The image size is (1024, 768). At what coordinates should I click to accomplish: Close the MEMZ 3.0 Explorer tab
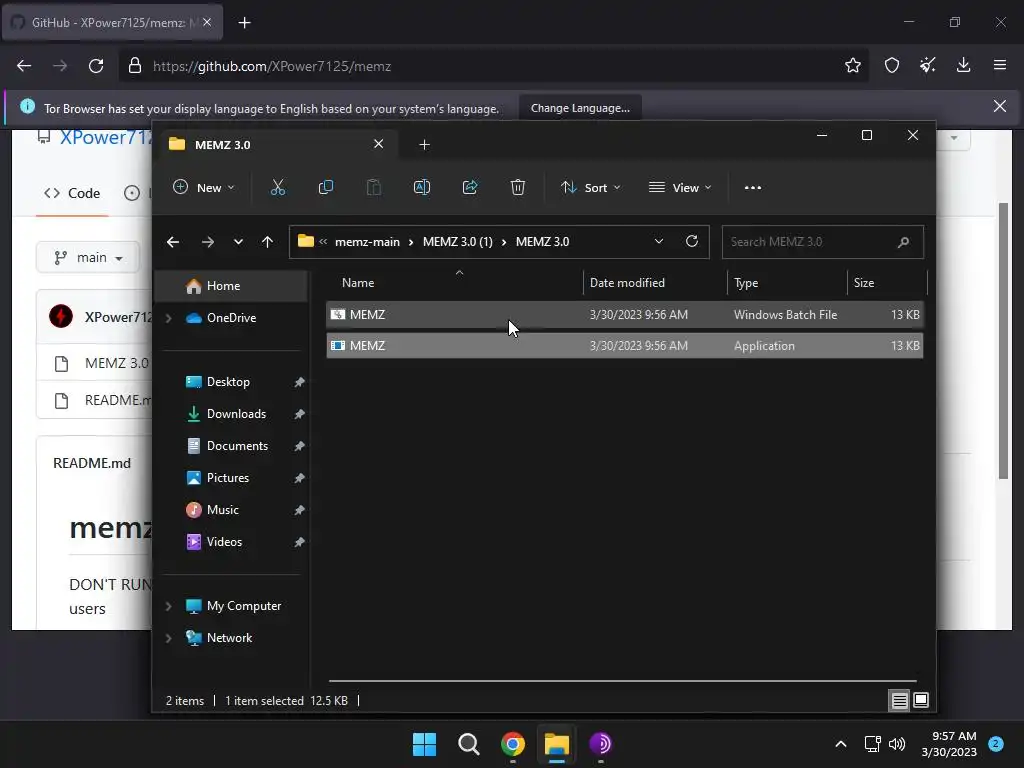pos(378,144)
